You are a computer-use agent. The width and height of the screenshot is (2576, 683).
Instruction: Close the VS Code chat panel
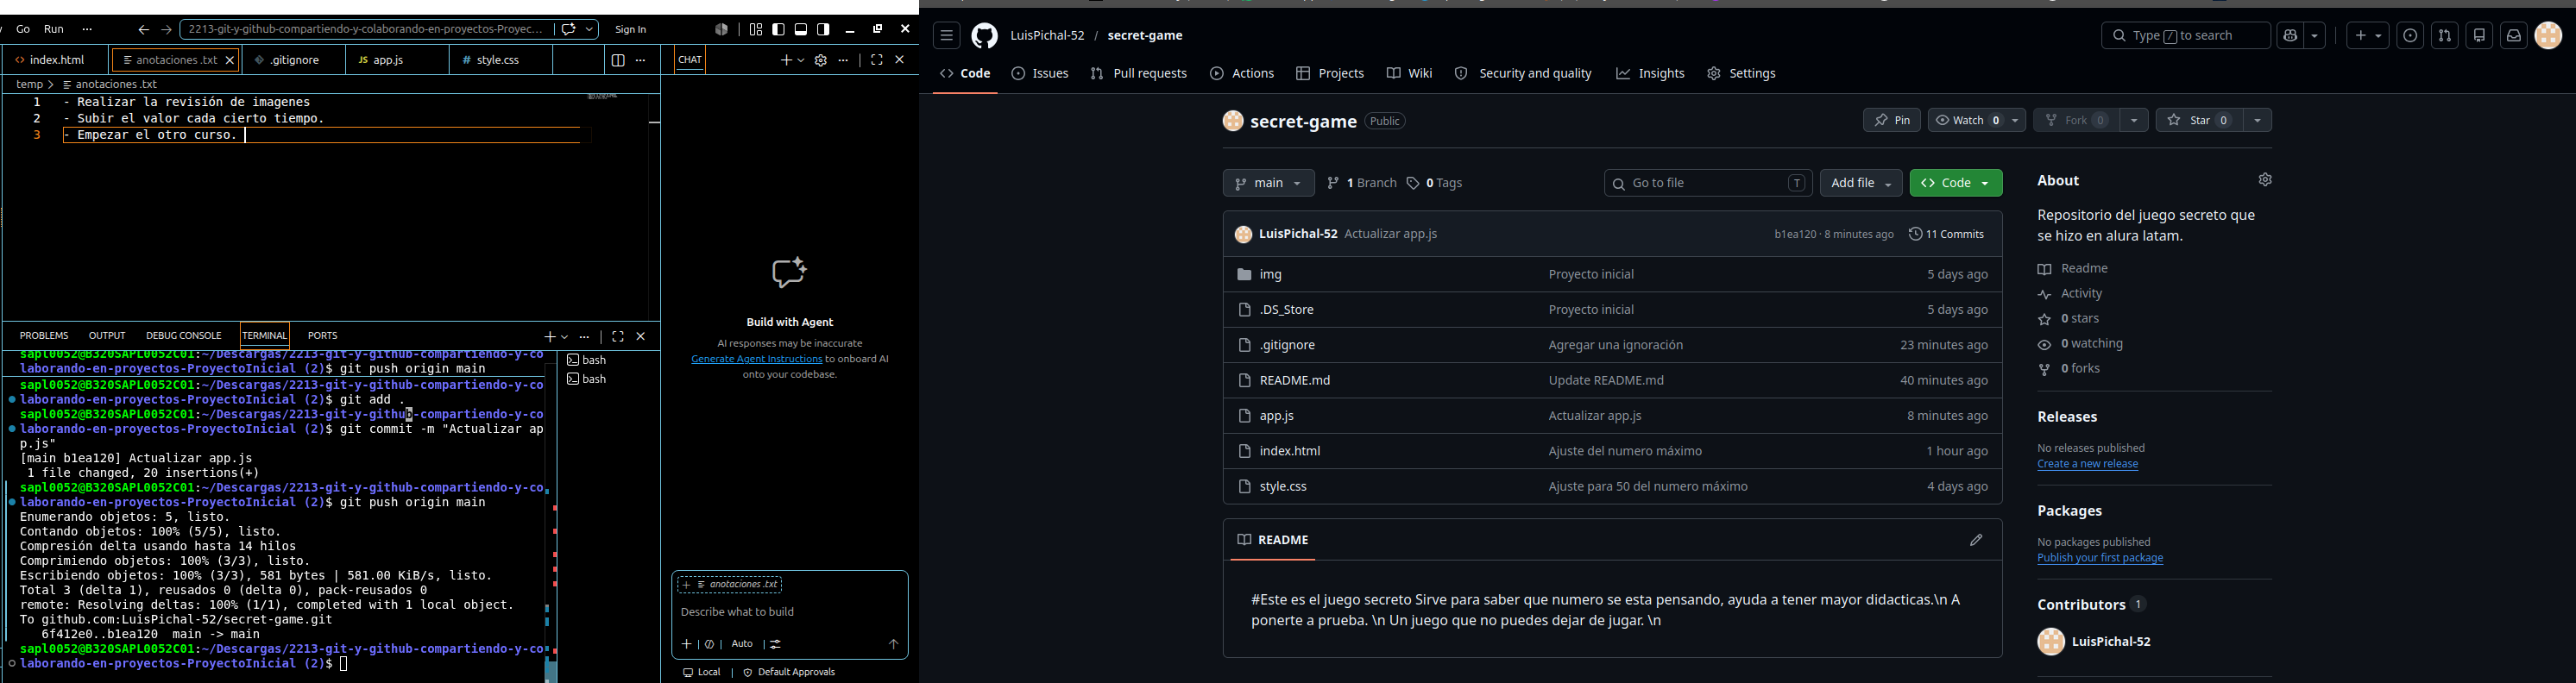(900, 61)
